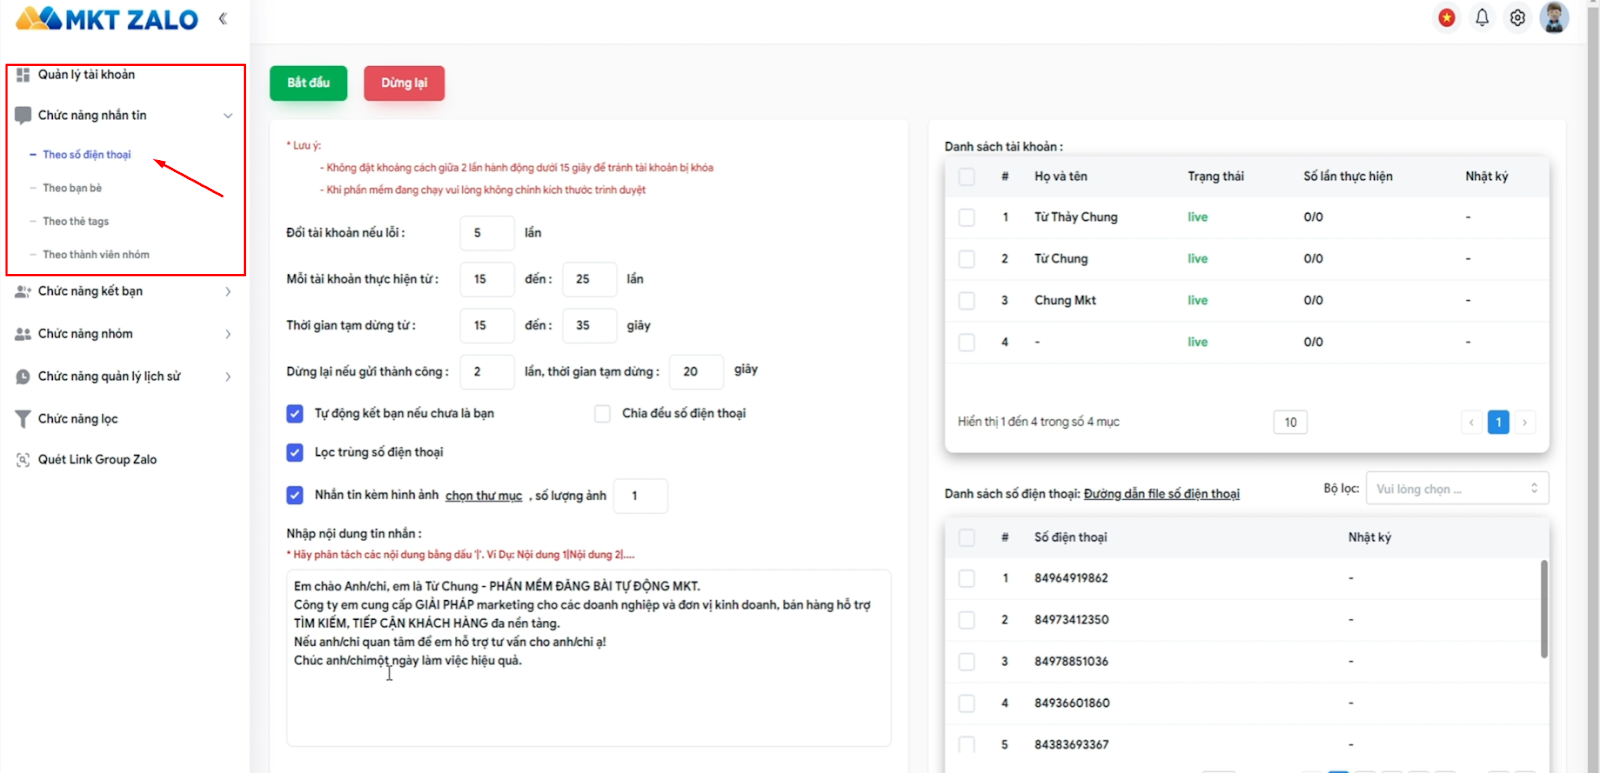Image resolution: width=1600 pixels, height=773 pixels.
Task: Click the page vertical scrollbar
Action: pyautogui.click(x=1593, y=386)
